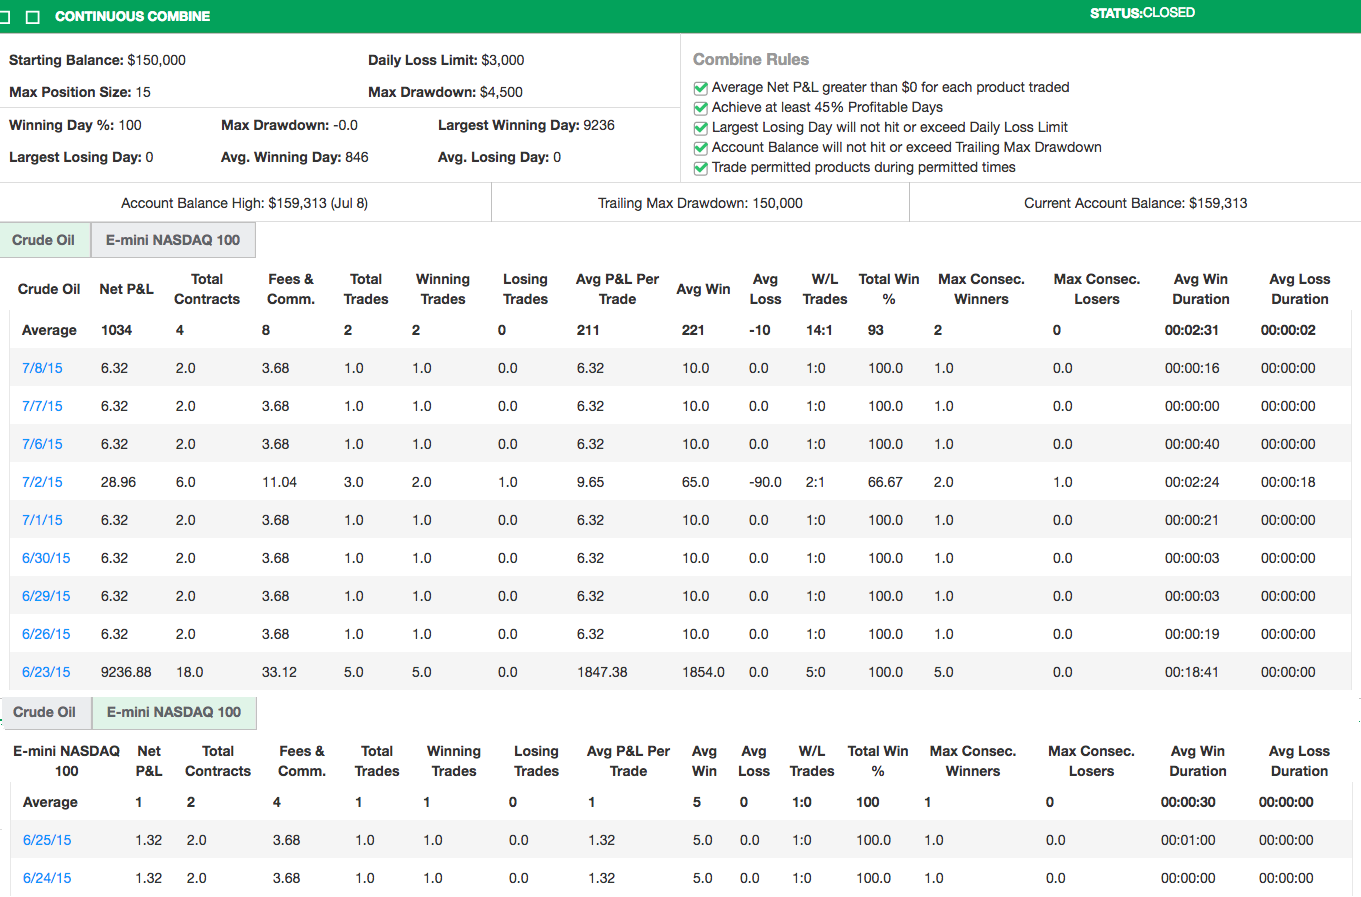Click the 6/26/15 date link
The image size is (1361, 897).
point(46,634)
